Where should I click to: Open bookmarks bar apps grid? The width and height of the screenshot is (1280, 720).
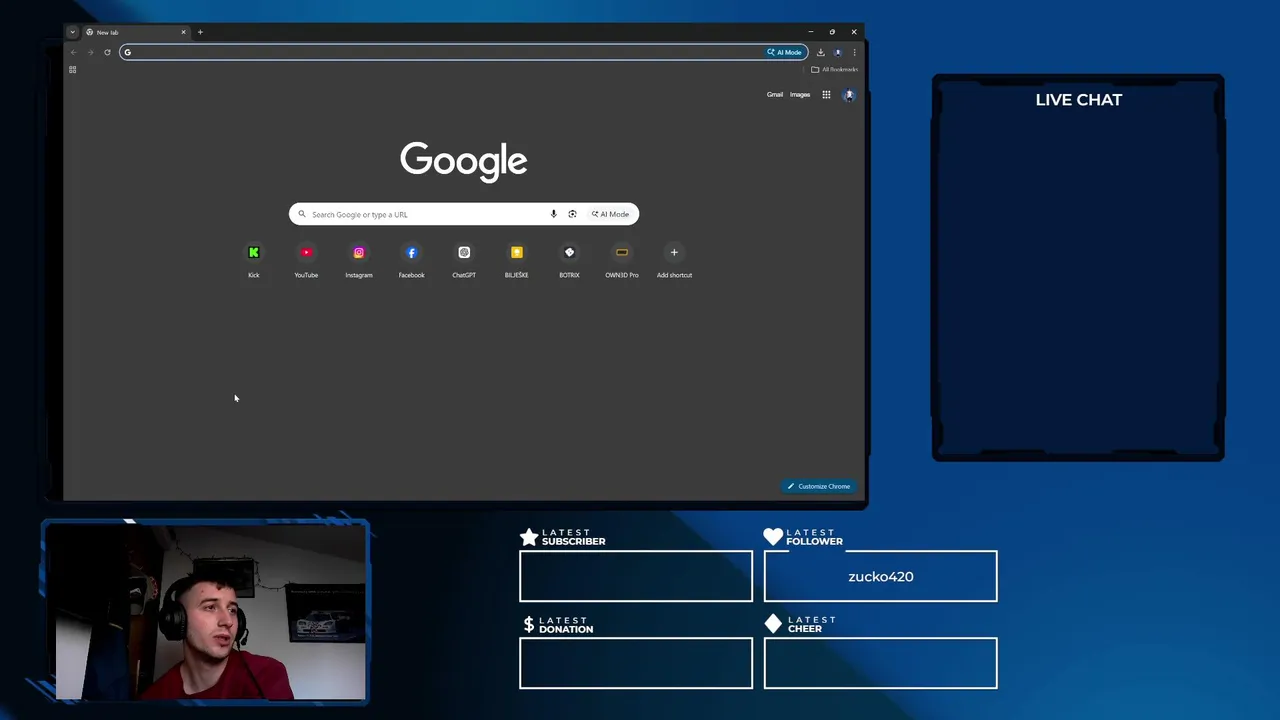tap(72, 69)
